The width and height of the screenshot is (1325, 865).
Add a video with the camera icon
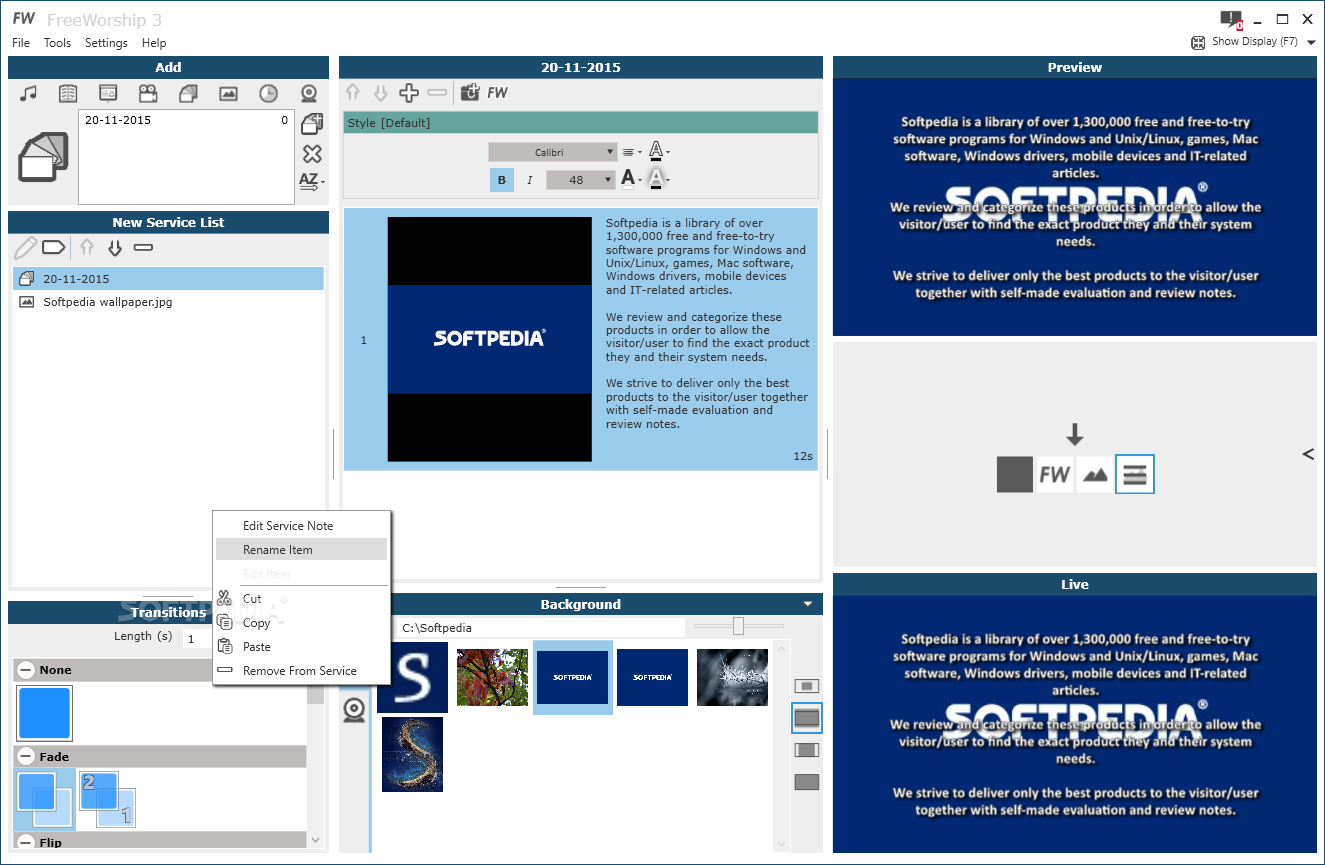coord(148,93)
